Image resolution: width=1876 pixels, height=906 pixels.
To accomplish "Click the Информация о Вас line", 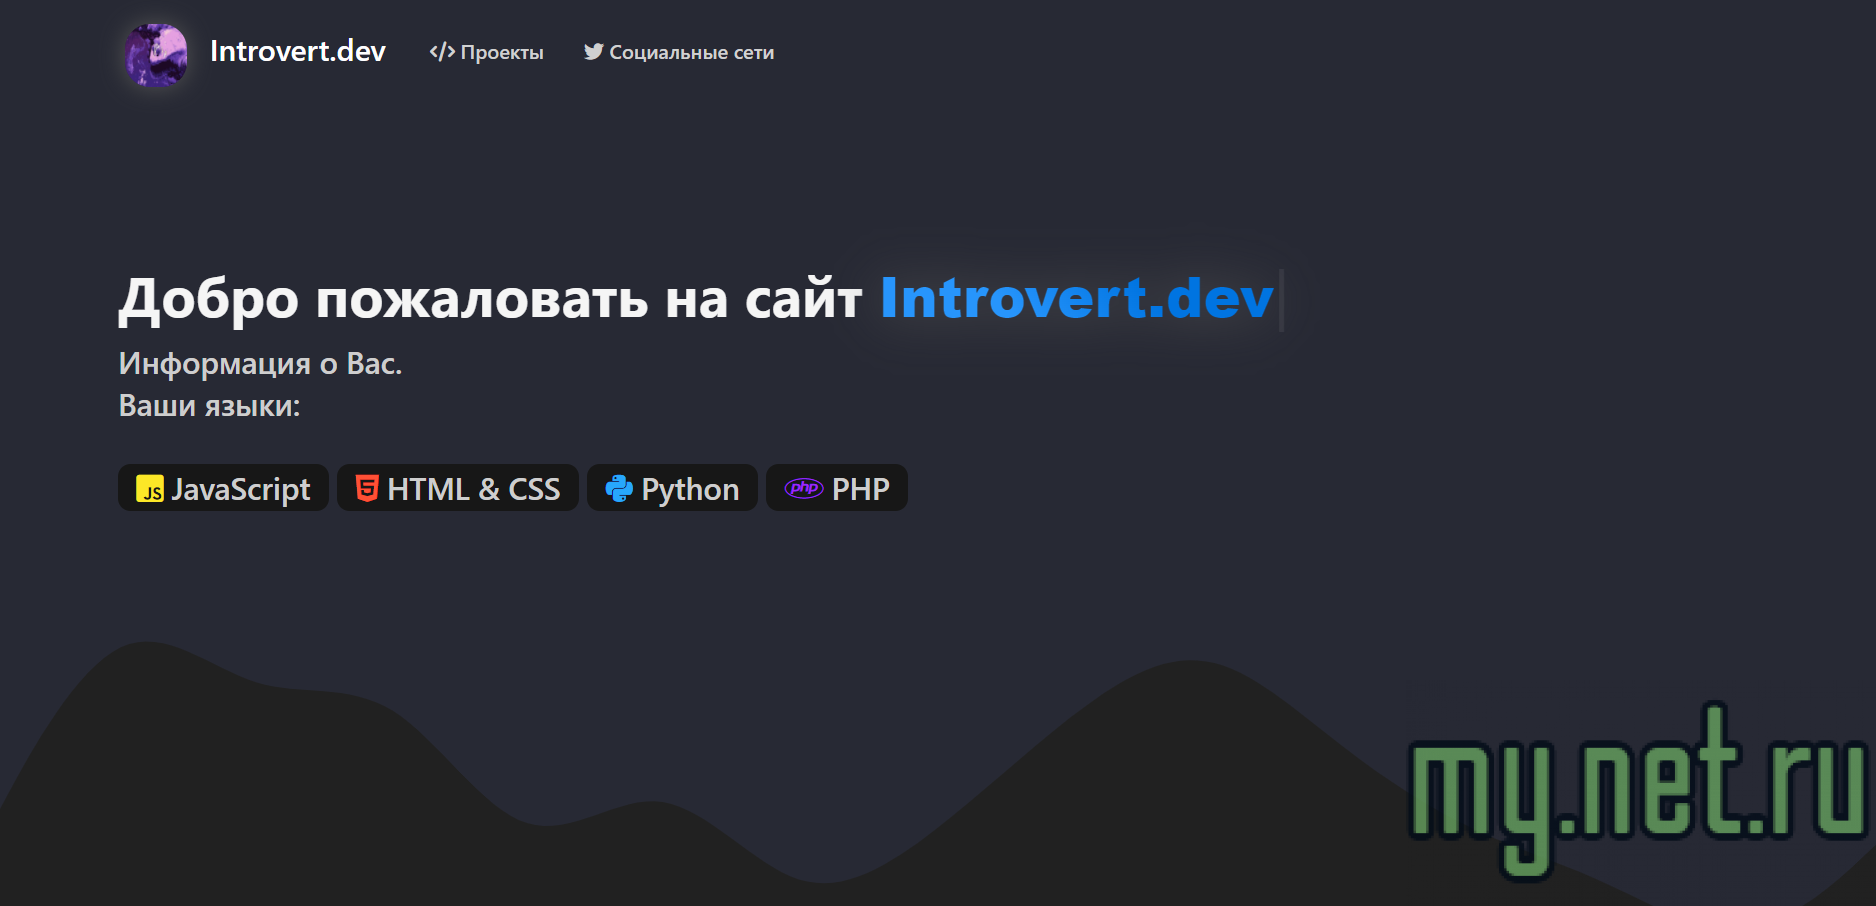I will coord(260,364).
